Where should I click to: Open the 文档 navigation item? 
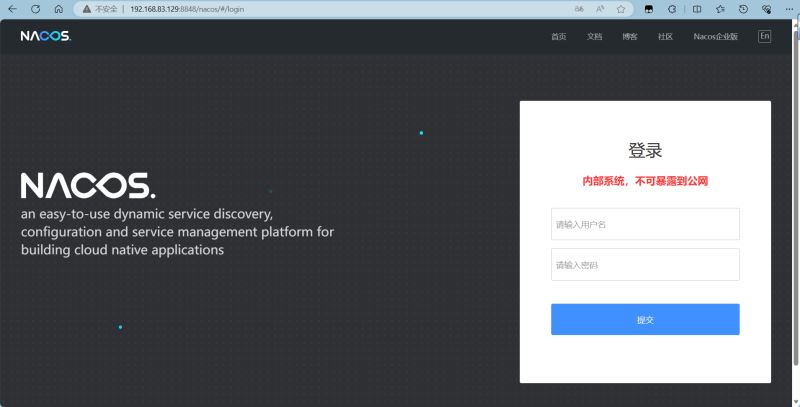(594, 37)
